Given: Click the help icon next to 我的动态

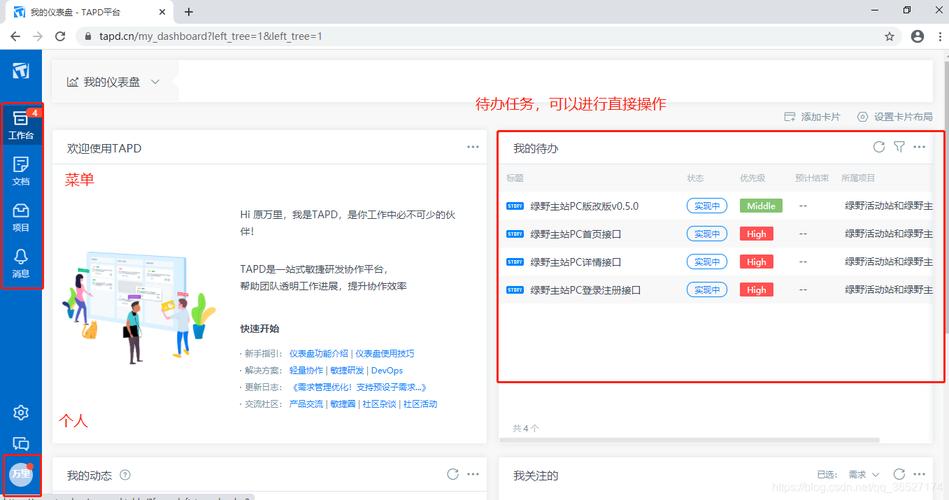Looking at the screenshot, I should [125, 475].
